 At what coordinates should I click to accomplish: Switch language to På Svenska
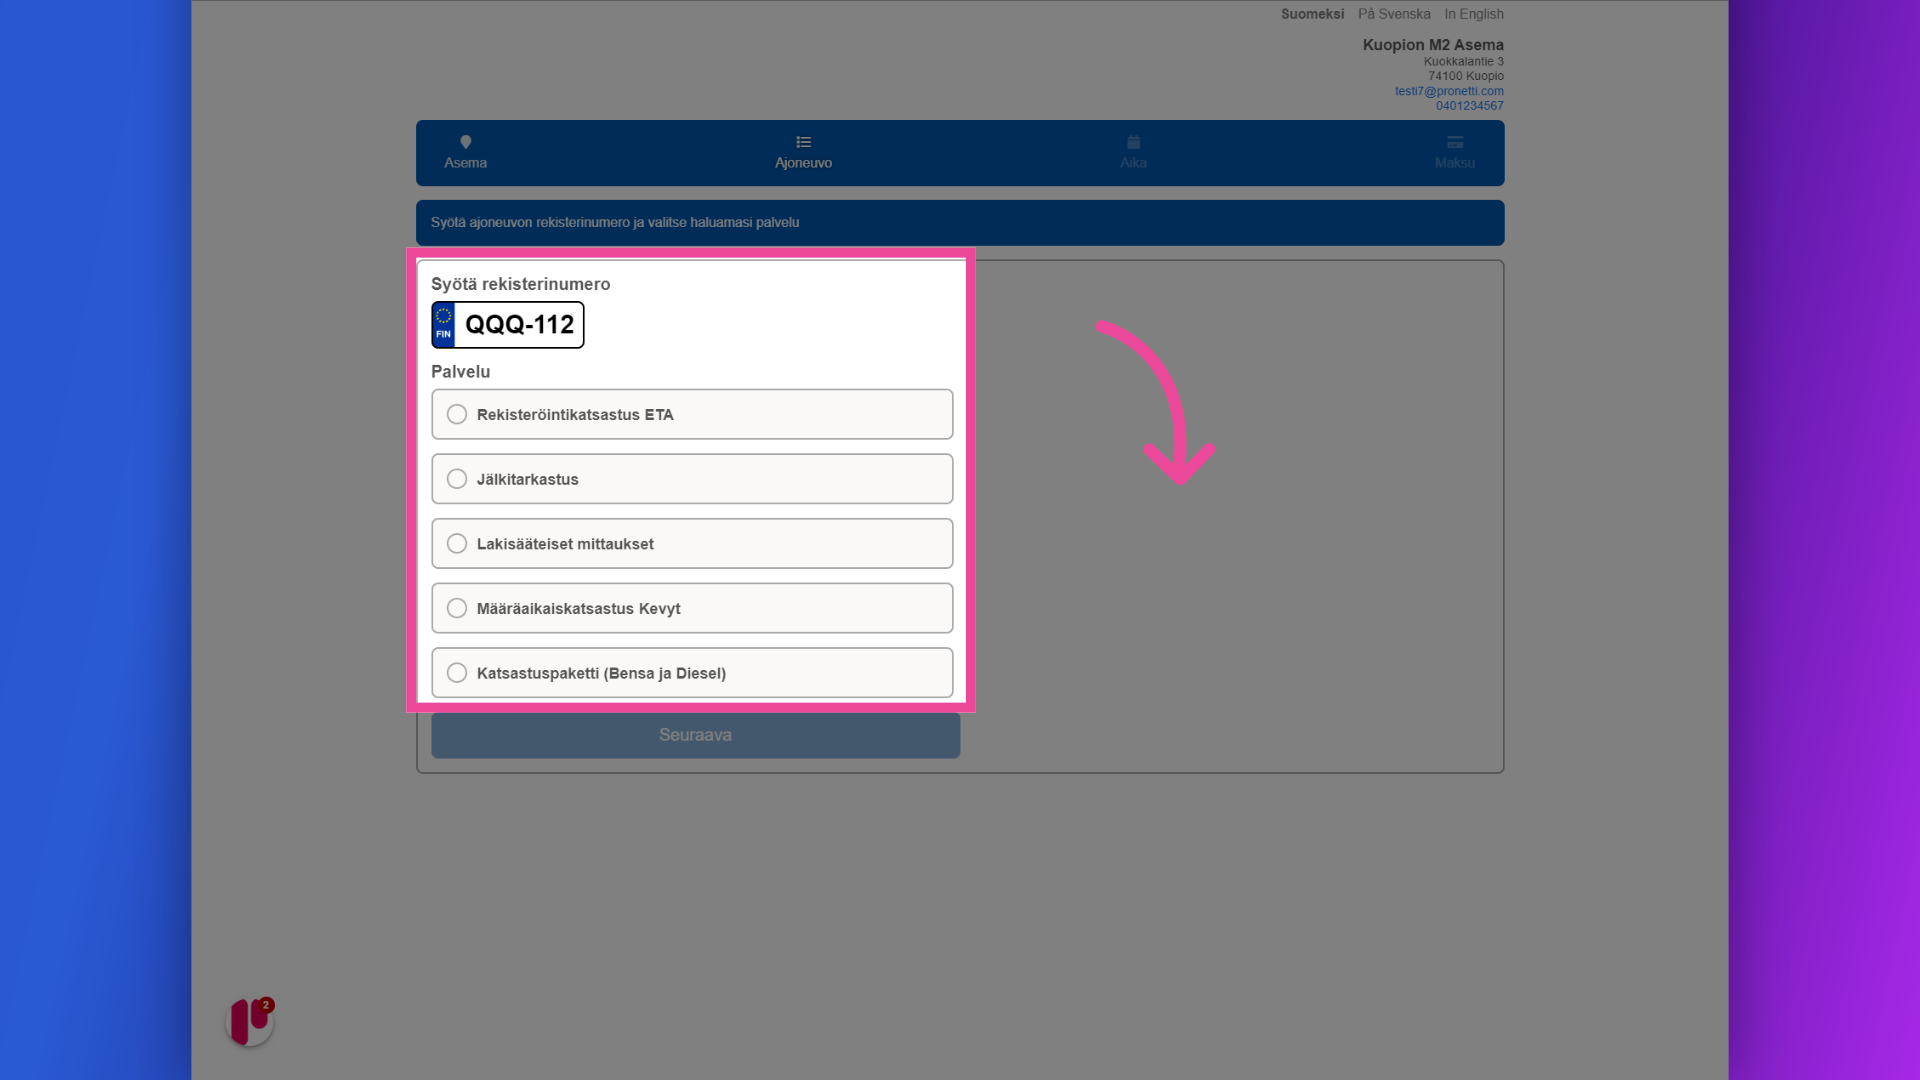tap(1394, 14)
